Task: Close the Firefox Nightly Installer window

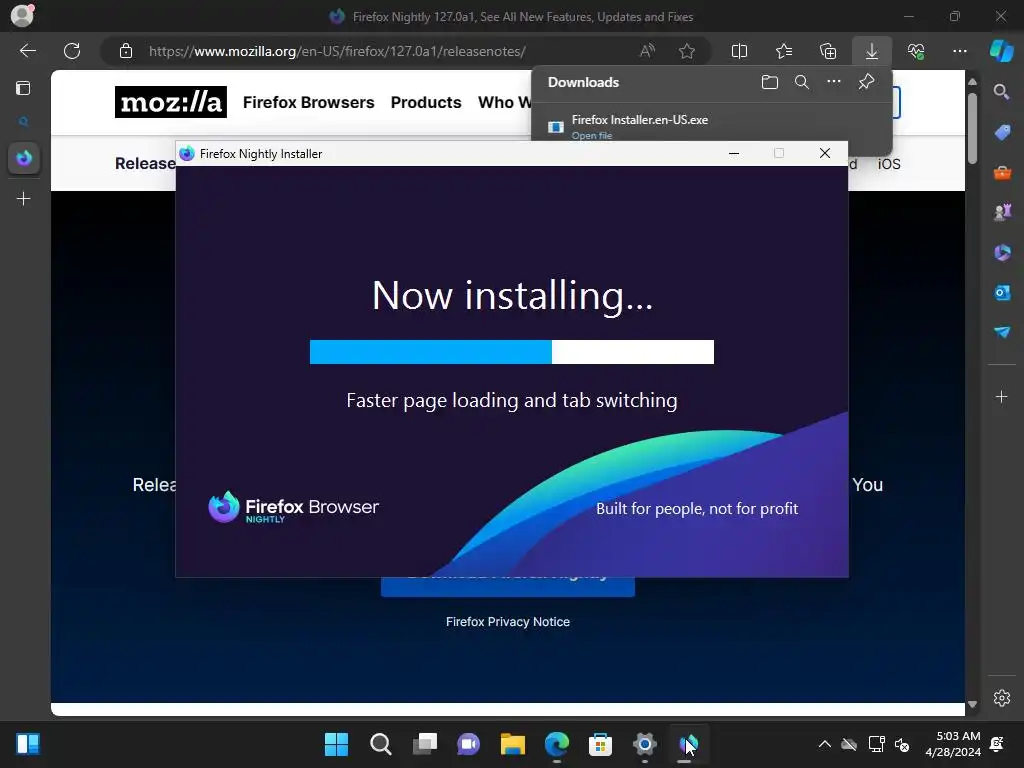Action: click(x=825, y=153)
